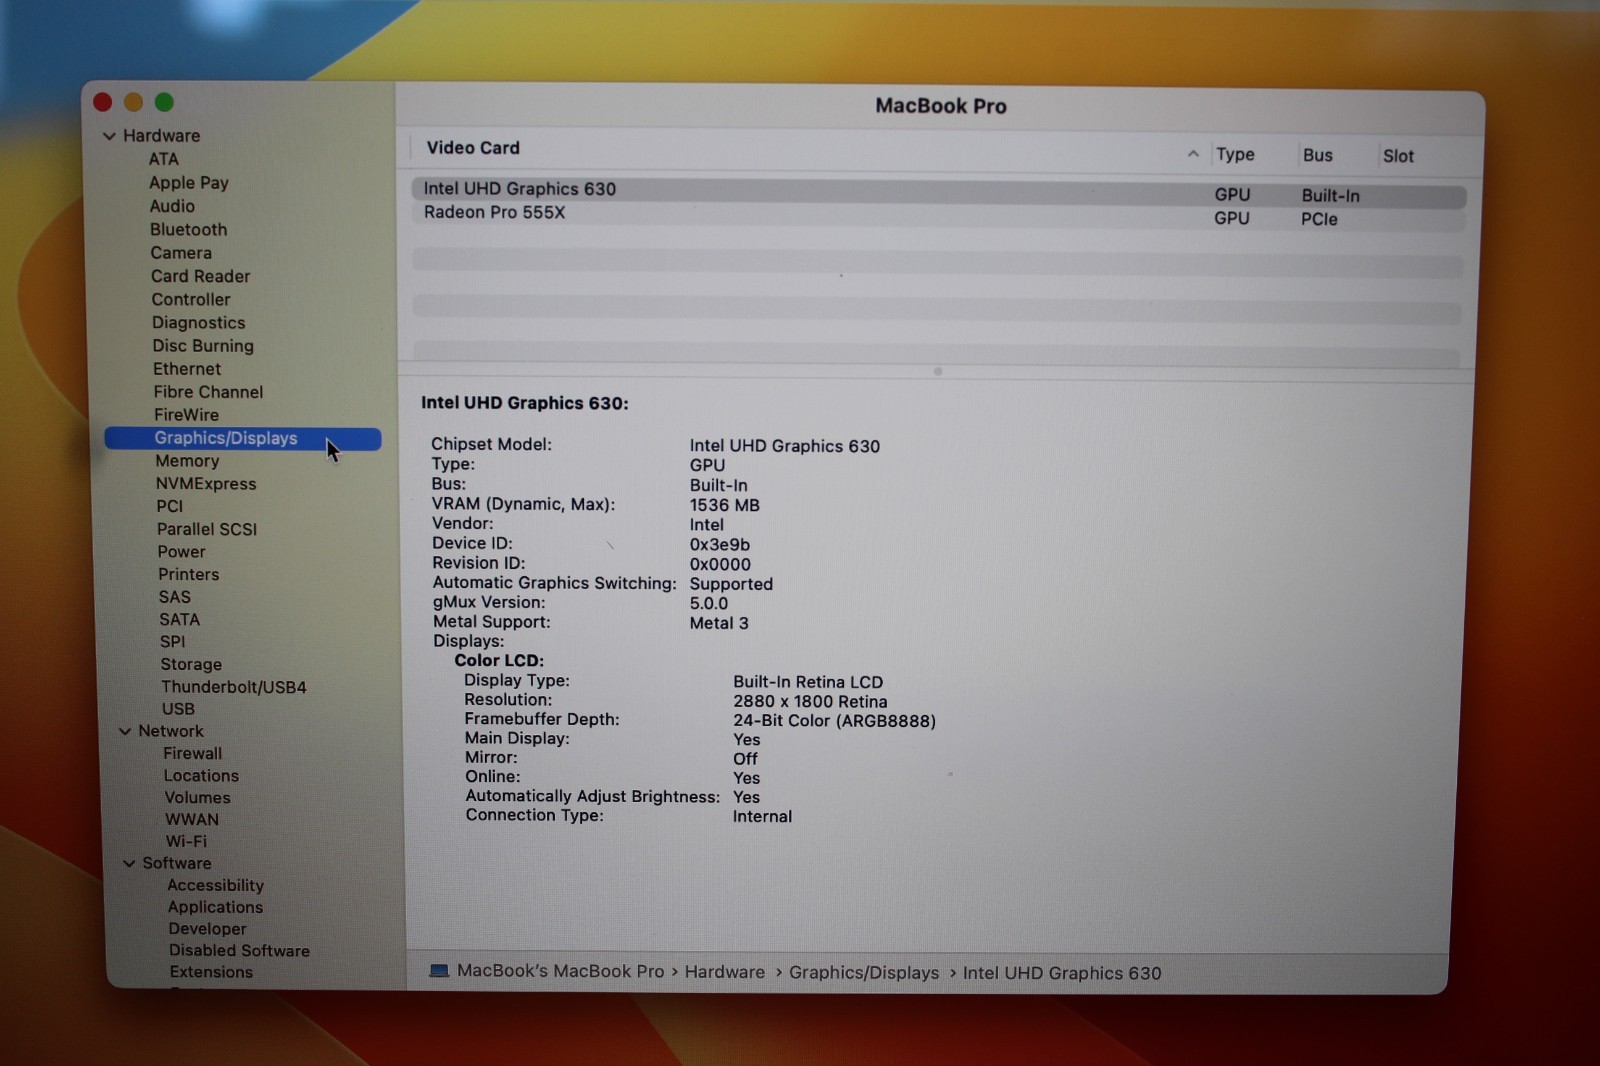Click MacBook's MacBook Pro path segment

560,971
